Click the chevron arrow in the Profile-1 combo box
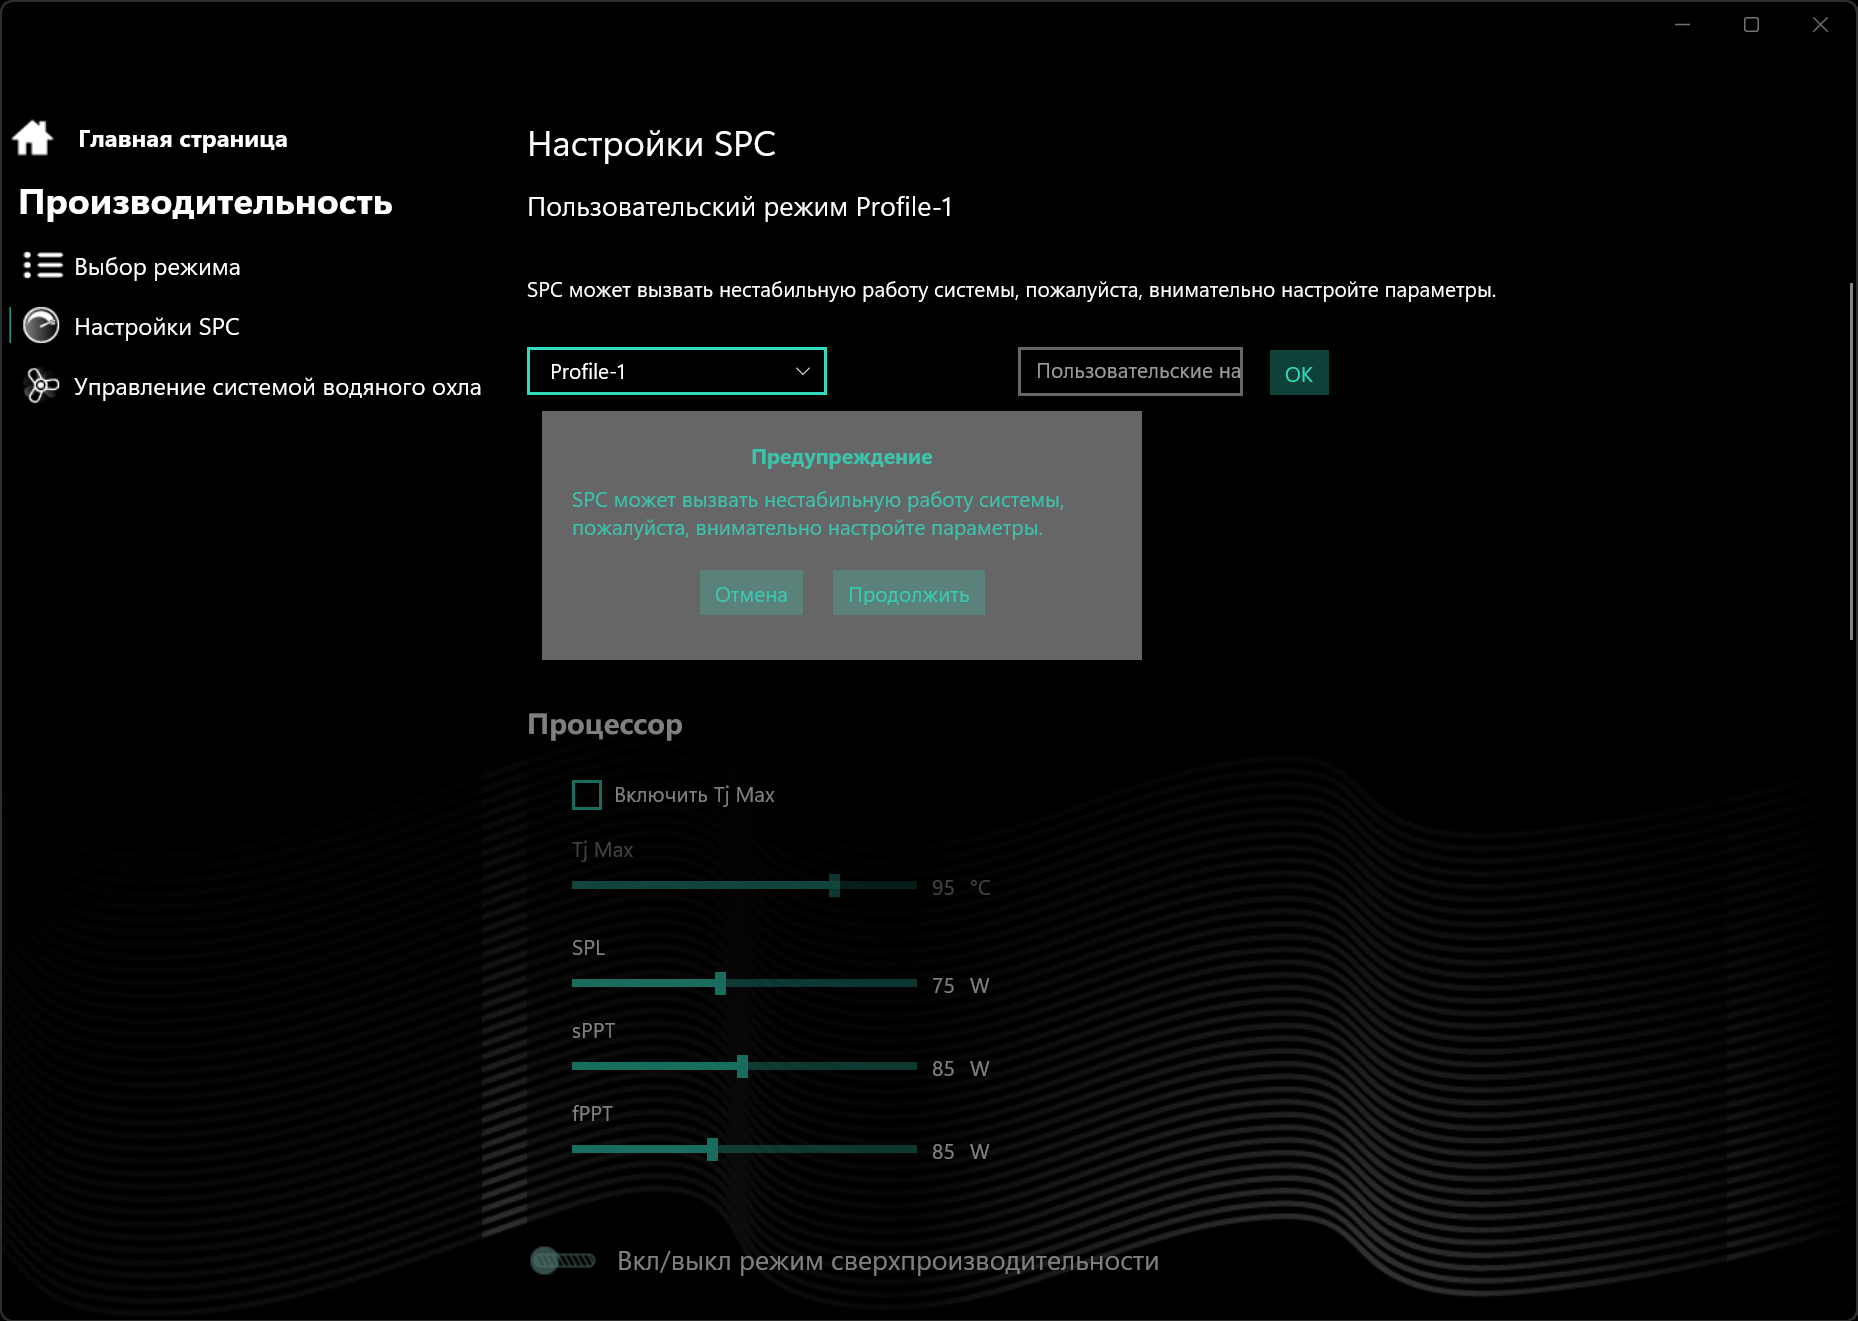Screen dimensions: 1858x1321 (x=802, y=371)
